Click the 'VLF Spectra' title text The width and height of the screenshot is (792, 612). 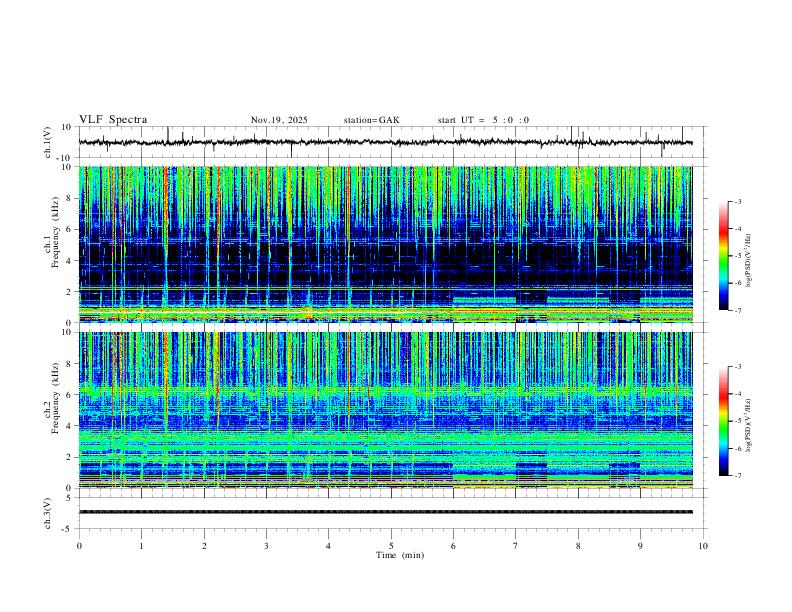pyautogui.click(x=113, y=120)
